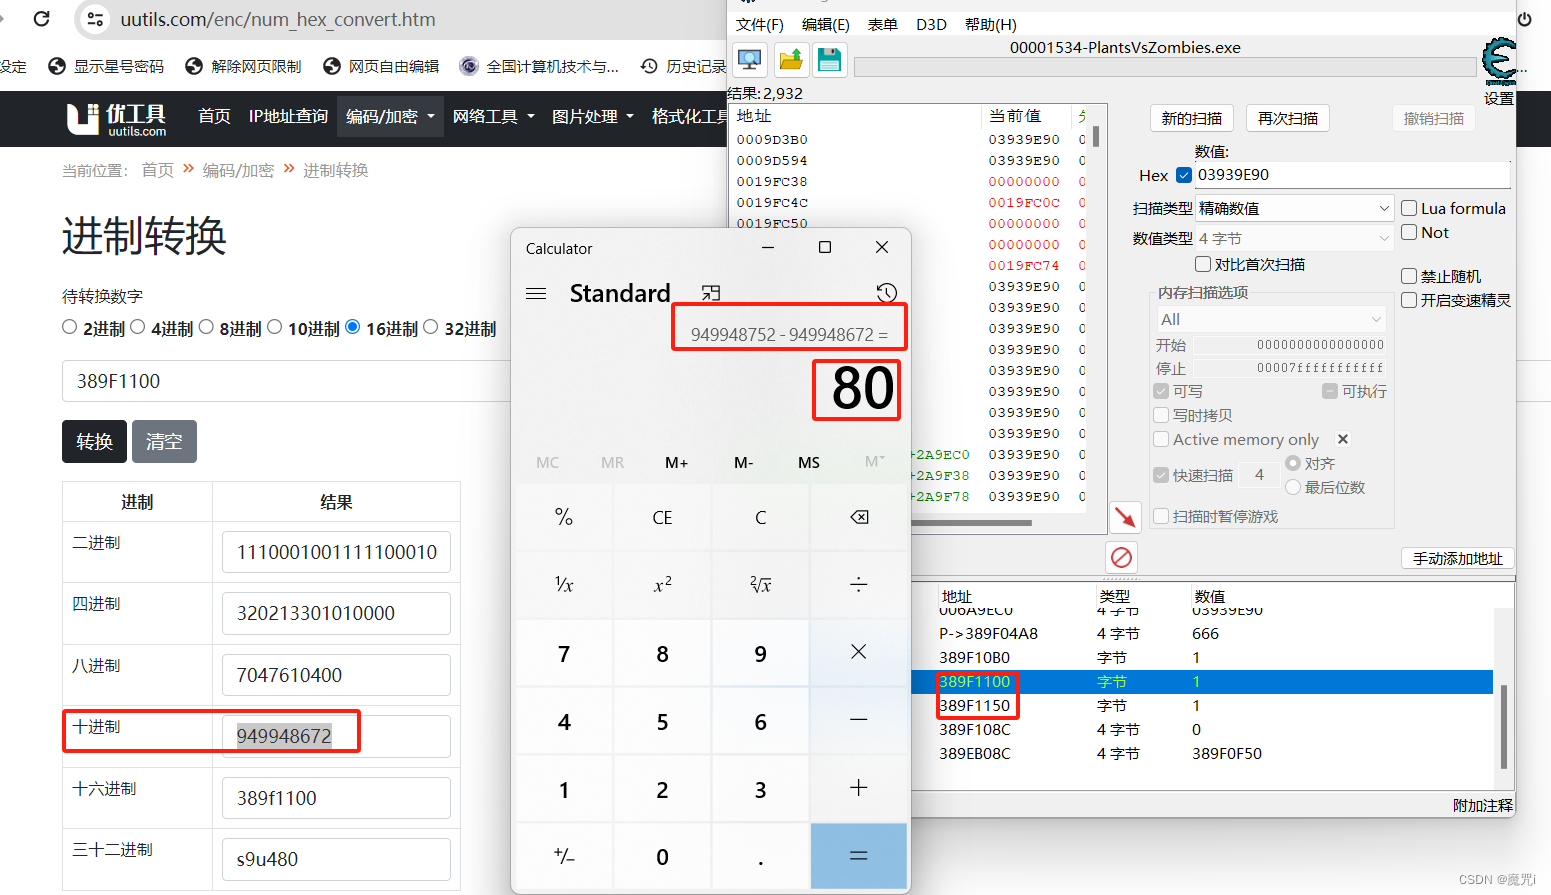1551x895 pixels.
Task: Click 清空 button
Action: point(164,442)
